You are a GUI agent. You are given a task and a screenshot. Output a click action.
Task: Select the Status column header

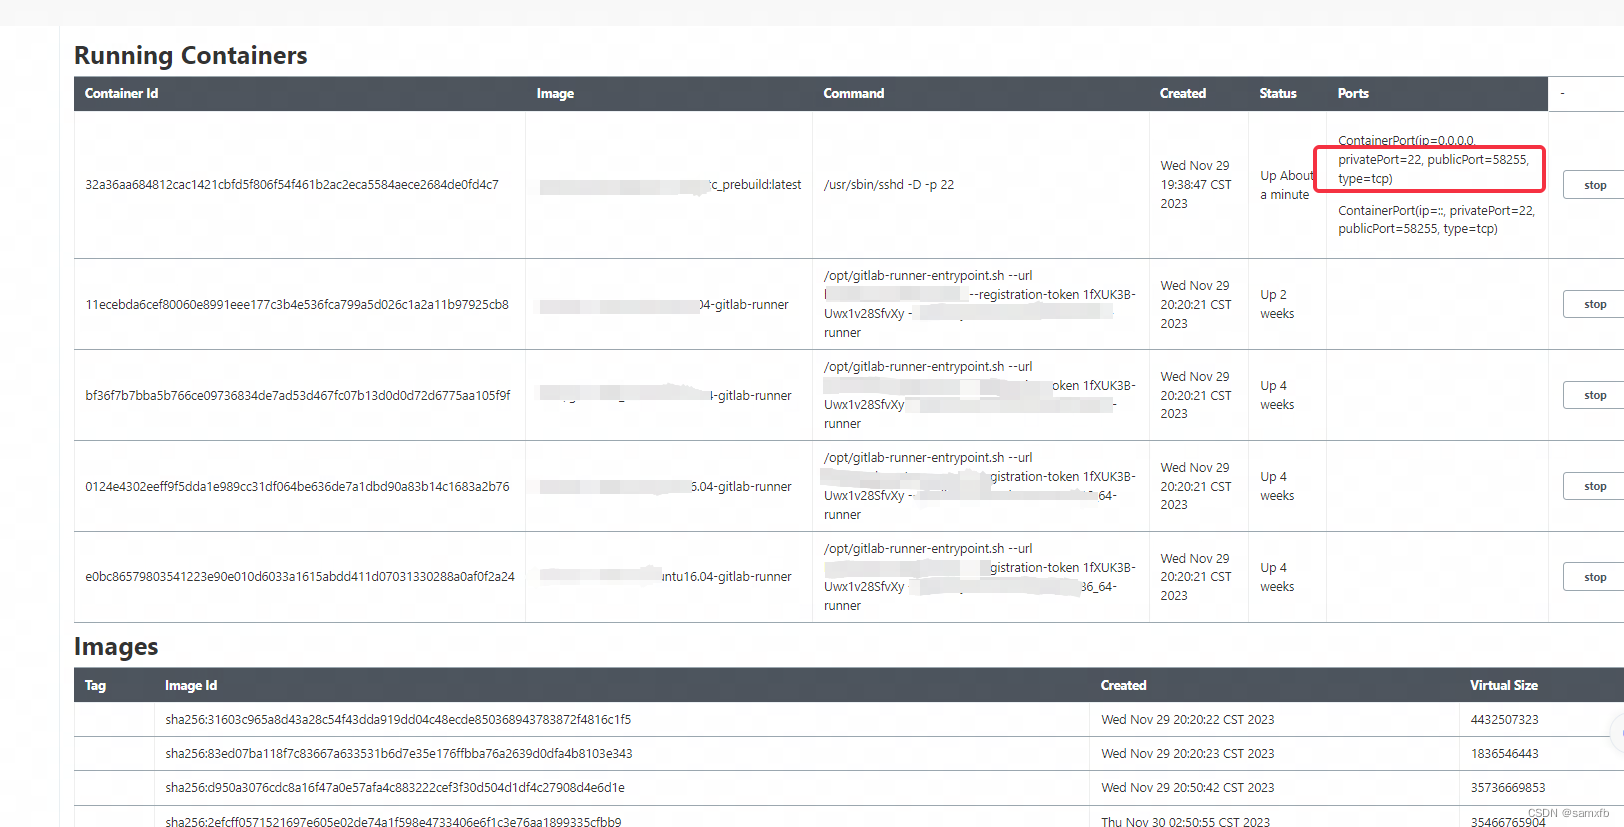click(x=1277, y=93)
